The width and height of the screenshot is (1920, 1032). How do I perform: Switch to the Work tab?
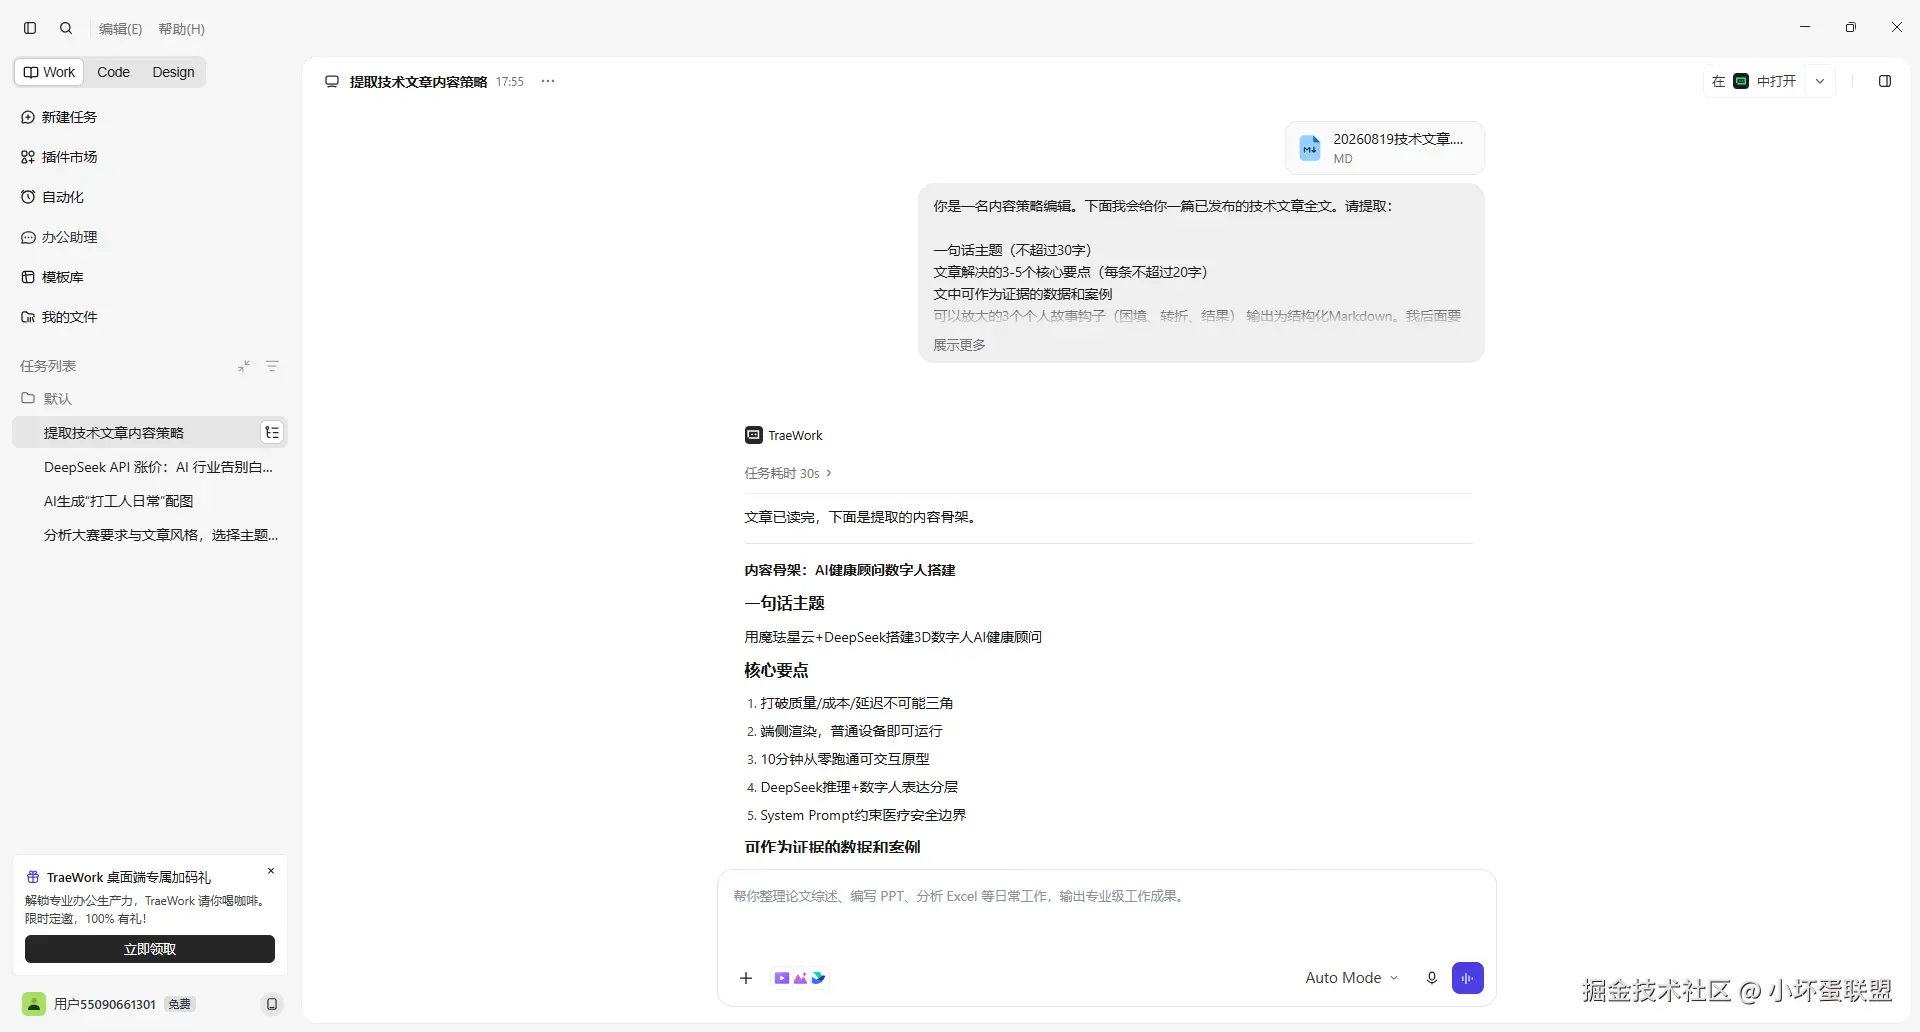(x=50, y=72)
